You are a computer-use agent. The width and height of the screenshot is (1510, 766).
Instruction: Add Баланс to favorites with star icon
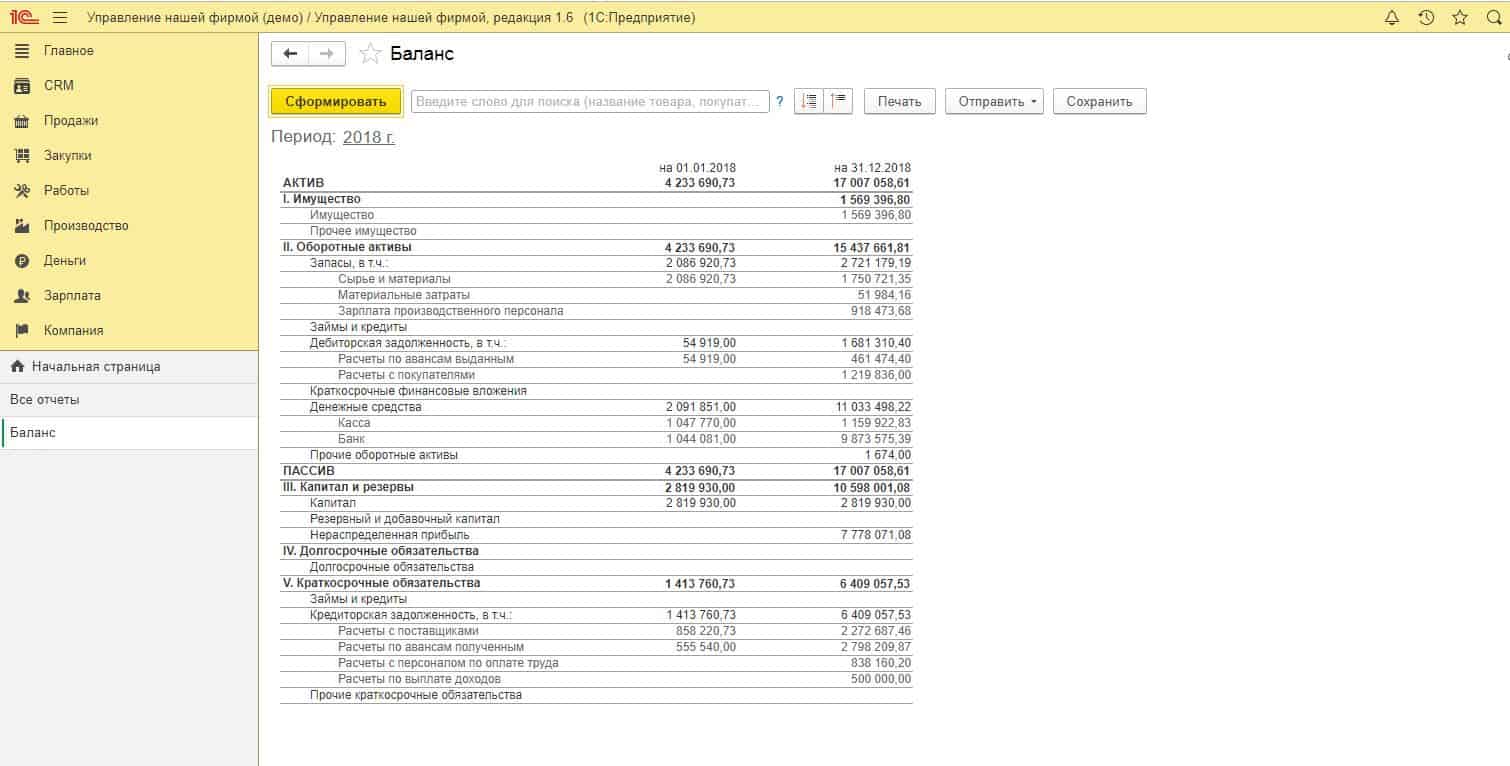(x=370, y=54)
